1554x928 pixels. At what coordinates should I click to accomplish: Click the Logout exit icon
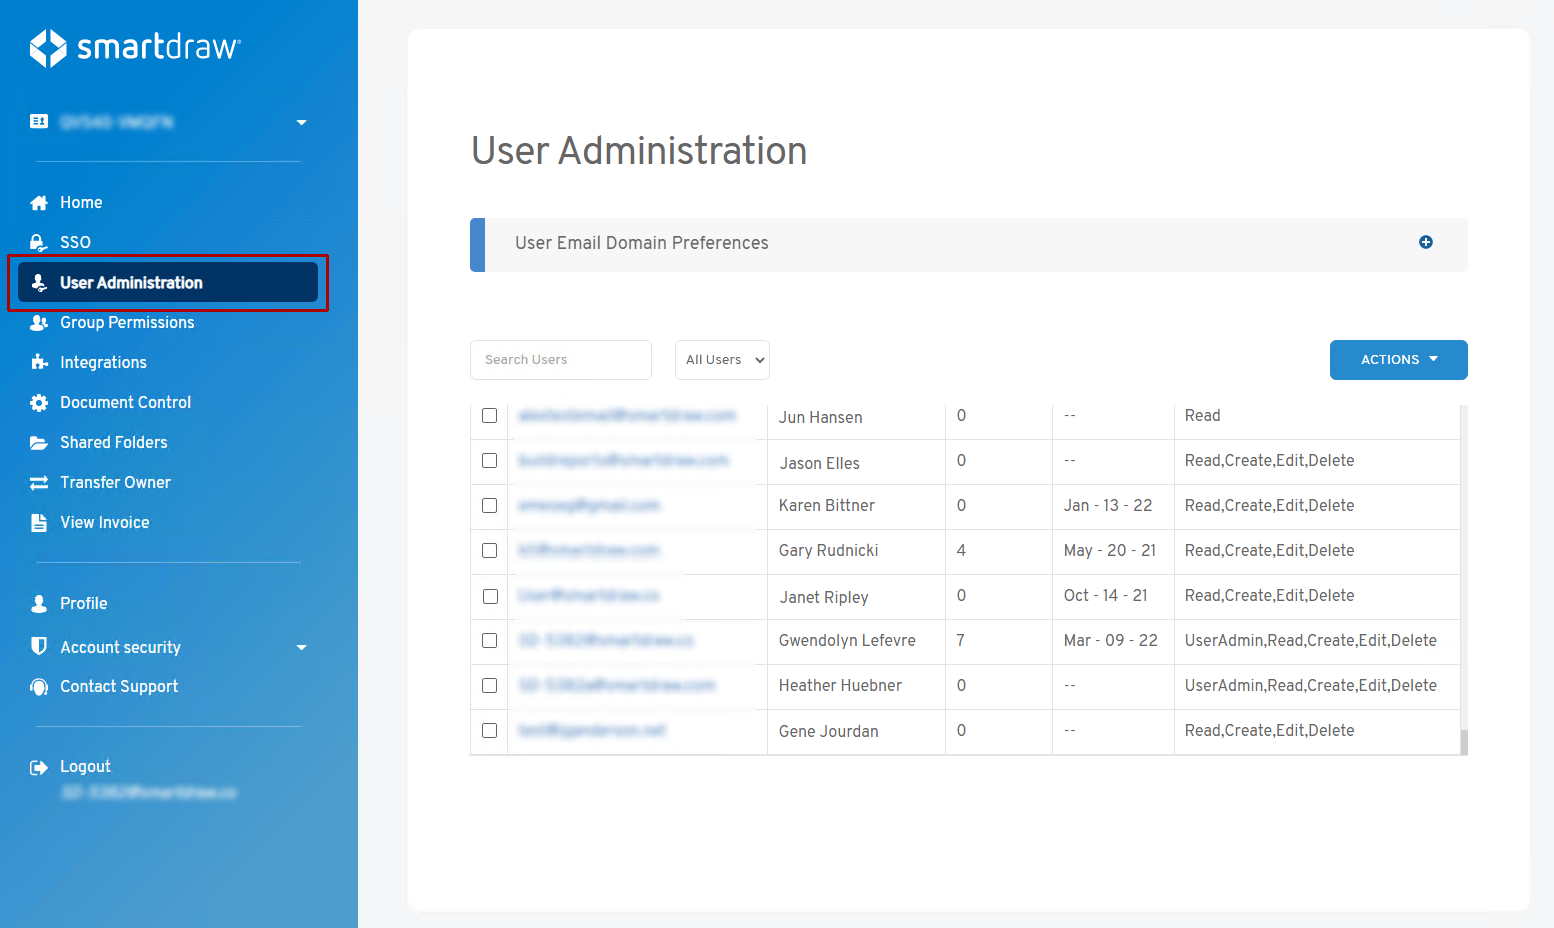[39, 767]
